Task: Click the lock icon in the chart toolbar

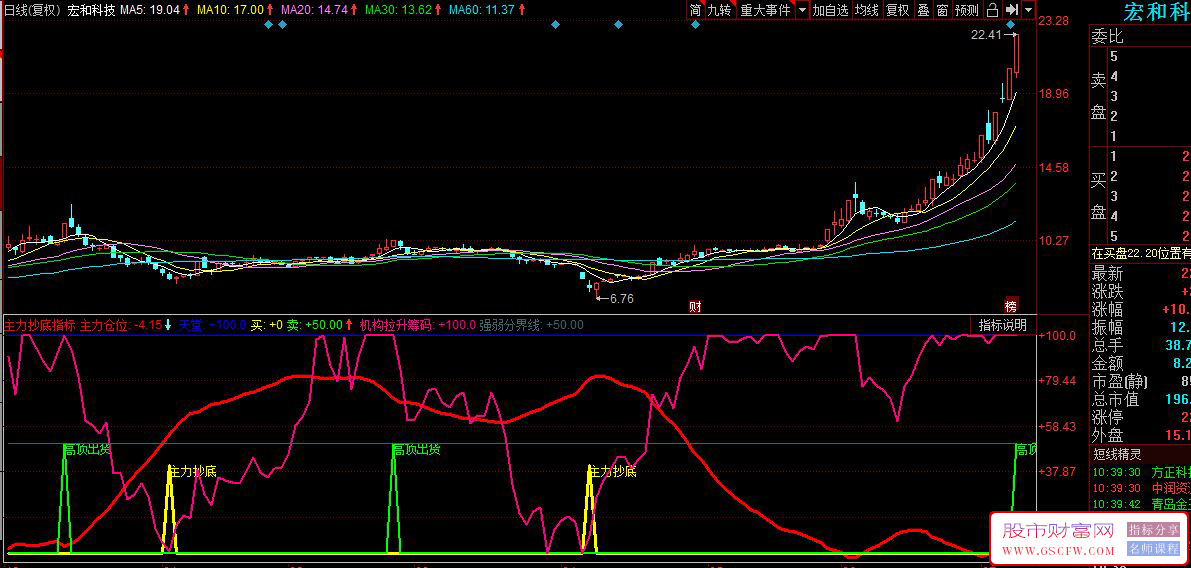Action: coord(992,10)
